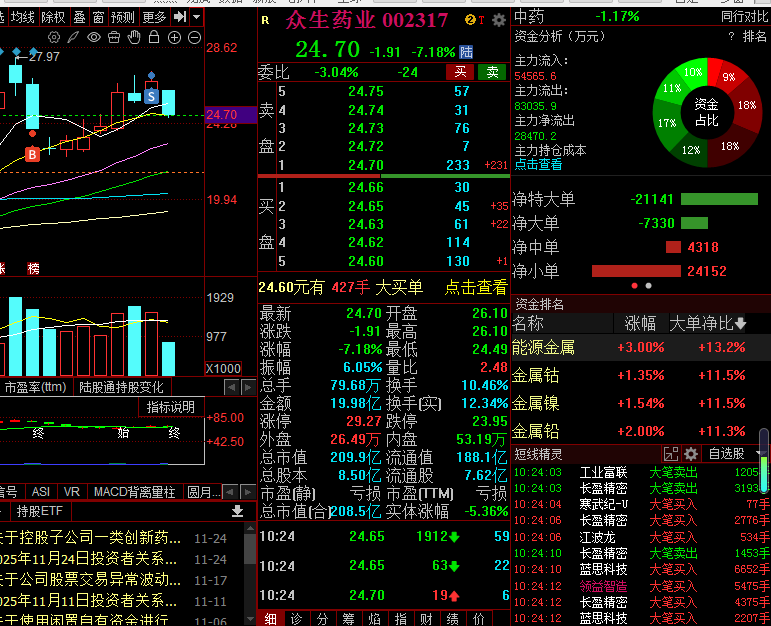The image size is (771, 626).
Task: Zoom out with the minus circle icon
Action: (x=195, y=37)
